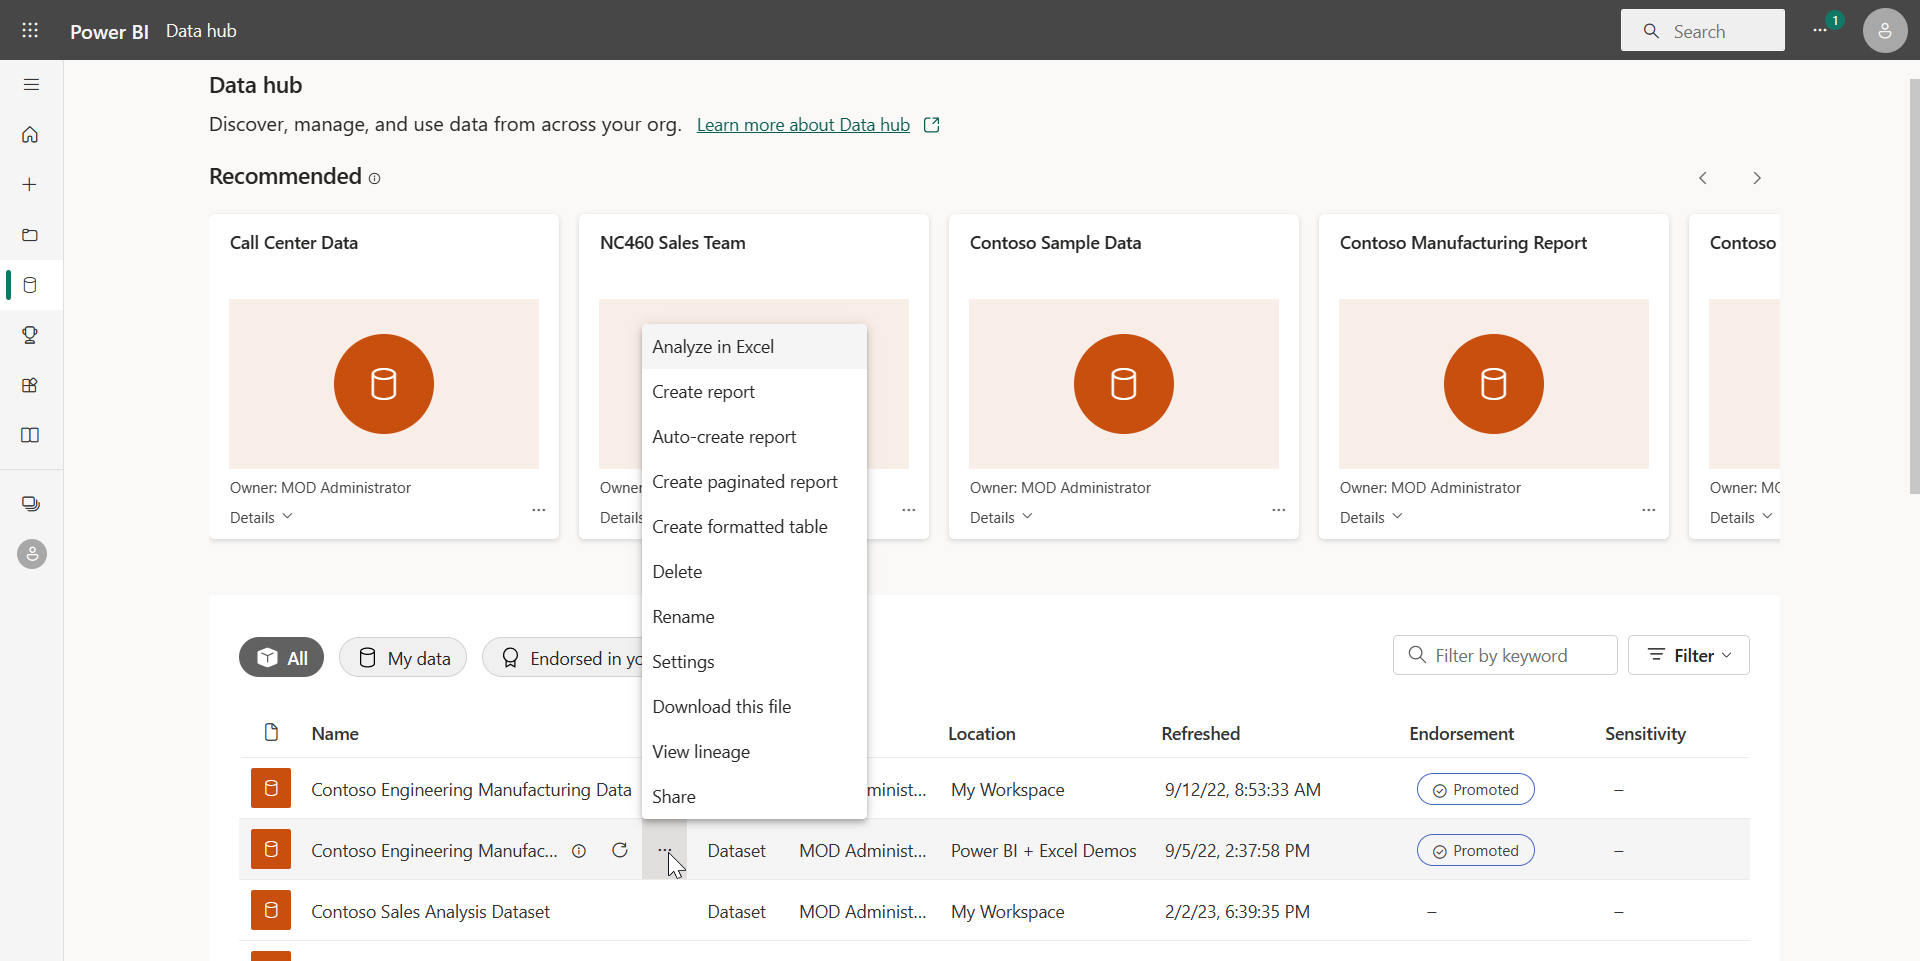Open Browse folder icon in sidebar
Image resolution: width=1920 pixels, height=961 pixels.
pyautogui.click(x=30, y=235)
